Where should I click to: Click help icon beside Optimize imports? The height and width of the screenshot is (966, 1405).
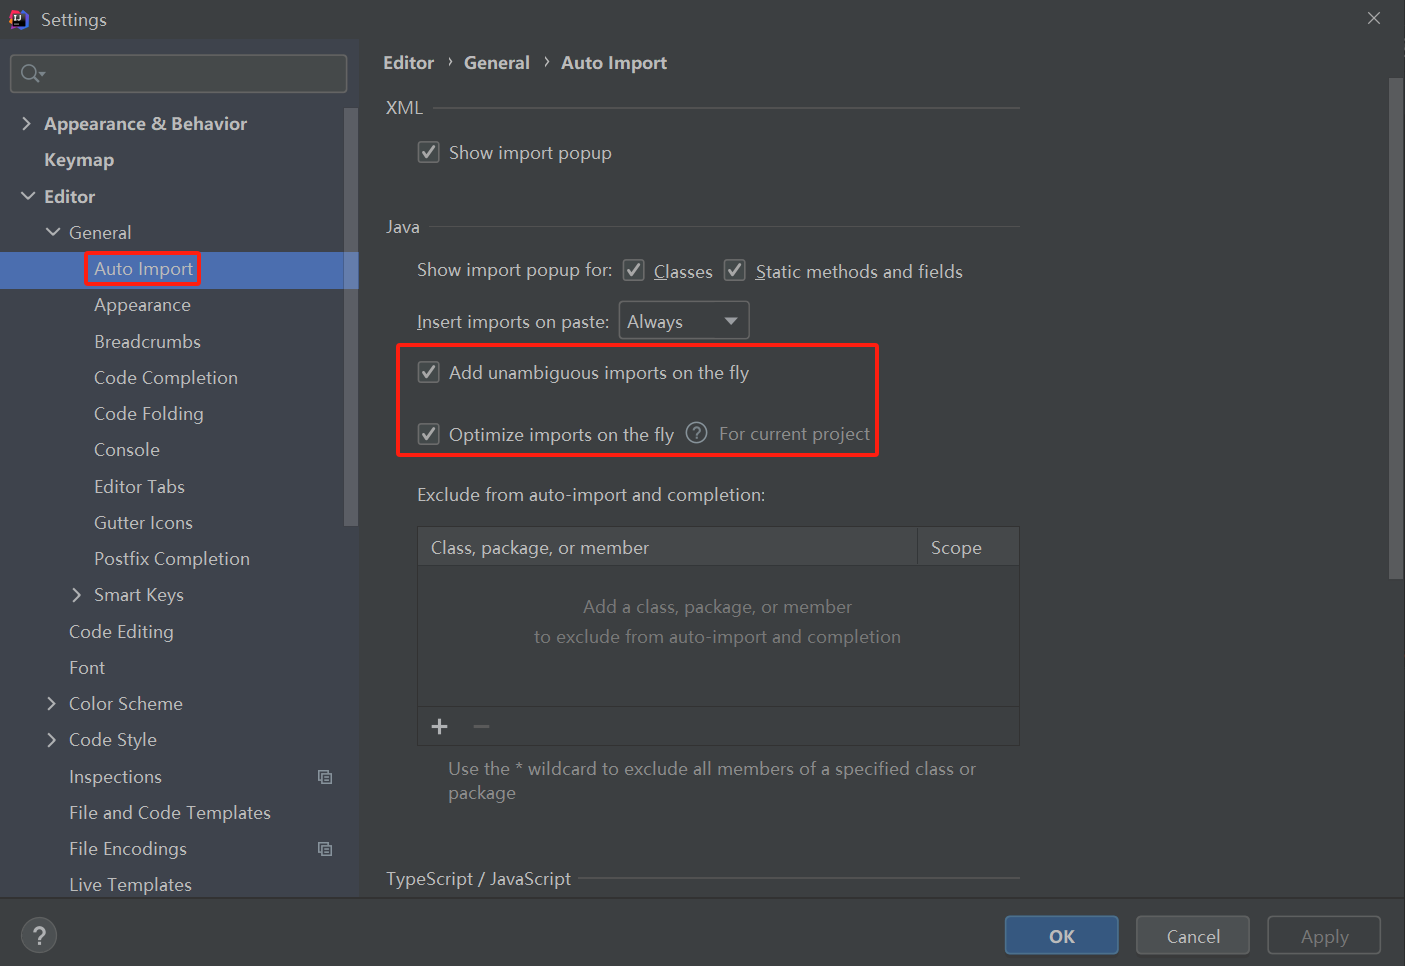[x=697, y=433]
